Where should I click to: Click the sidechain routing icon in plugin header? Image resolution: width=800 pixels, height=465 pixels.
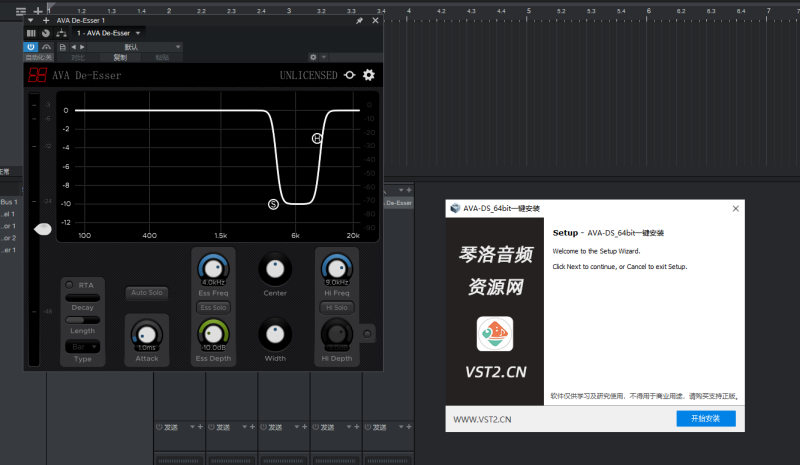pos(61,33)
